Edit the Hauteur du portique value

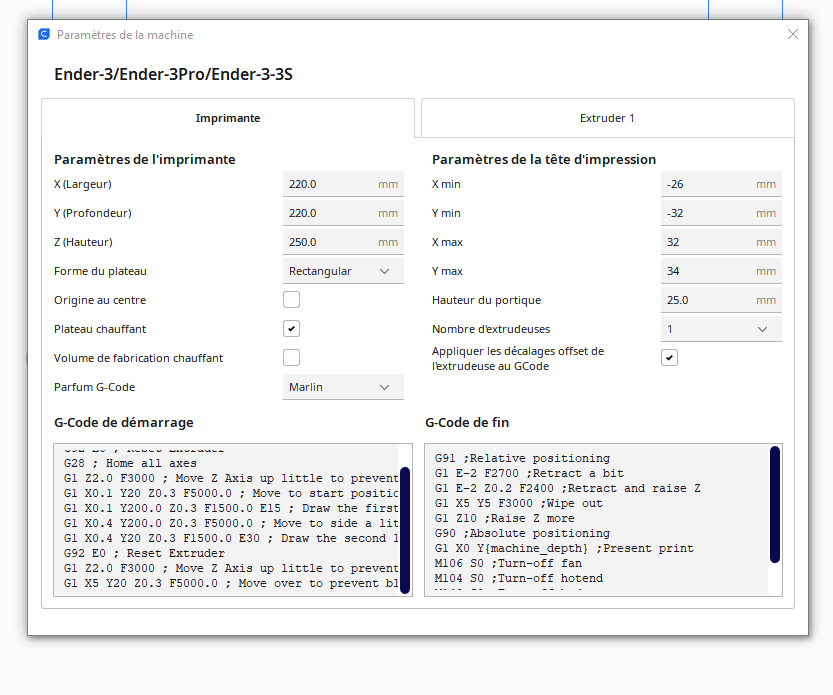coord(721,300)
